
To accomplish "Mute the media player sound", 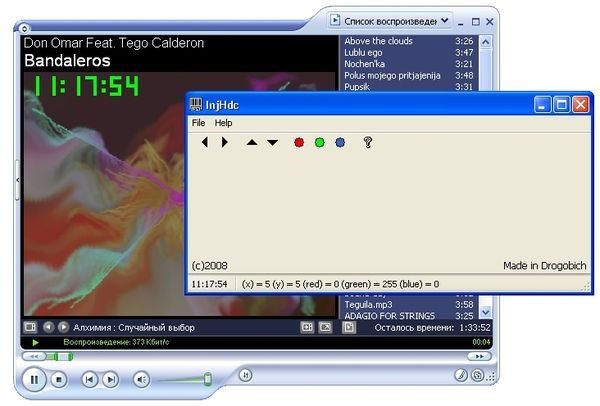I will click(141, 380).
